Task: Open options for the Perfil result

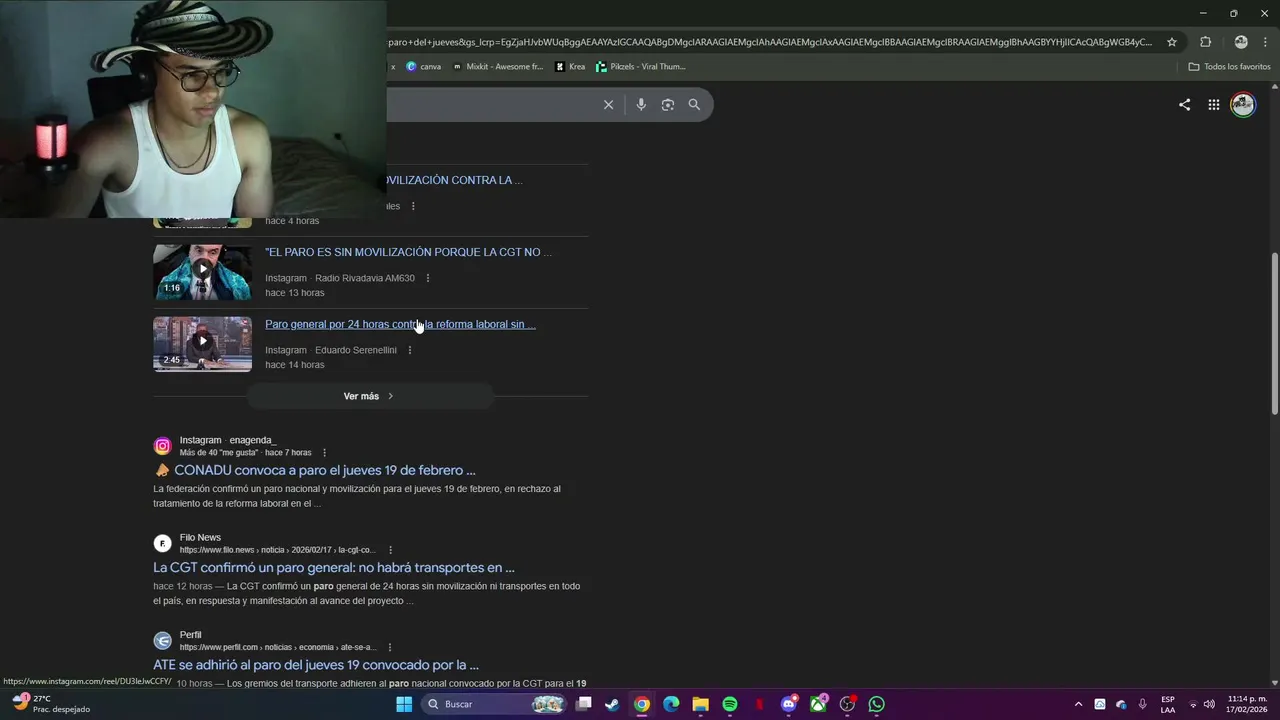Action: pos(389,647)
